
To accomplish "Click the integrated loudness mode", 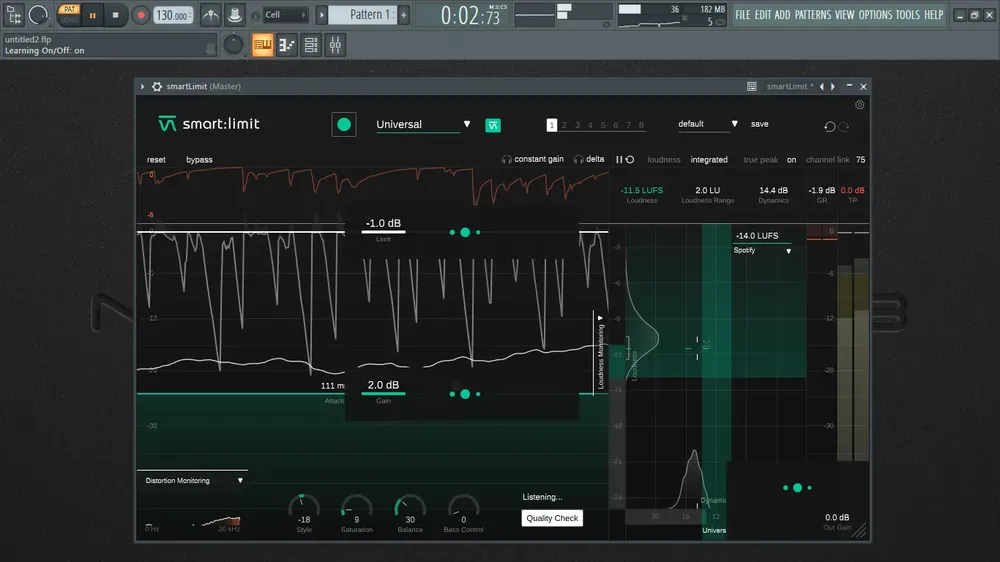I will pos(709,160).
